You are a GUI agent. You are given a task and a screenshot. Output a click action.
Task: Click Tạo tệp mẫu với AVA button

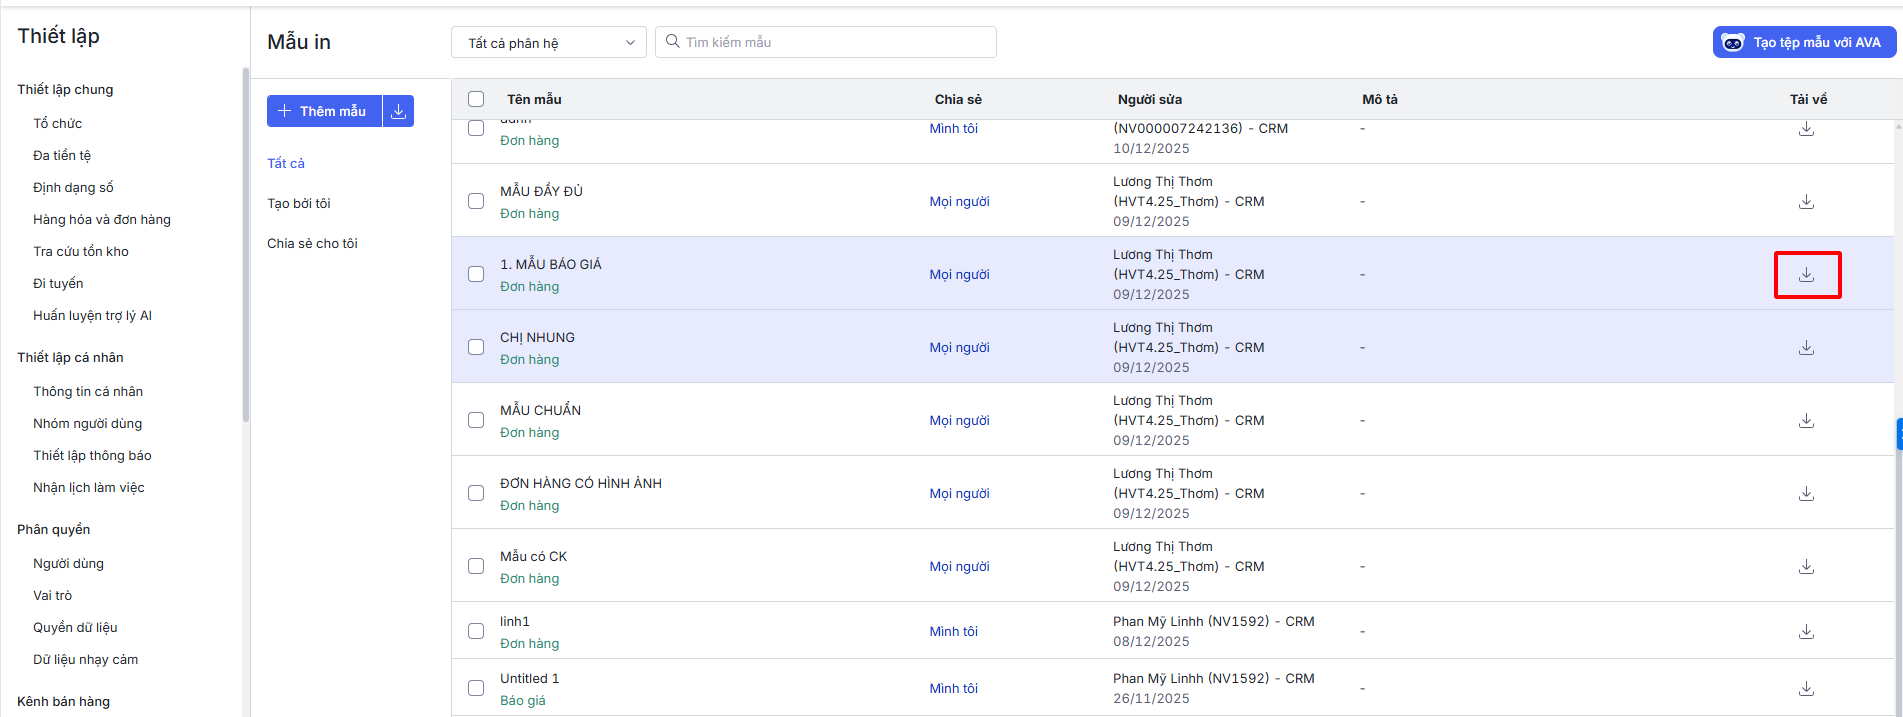[1804, 42]
